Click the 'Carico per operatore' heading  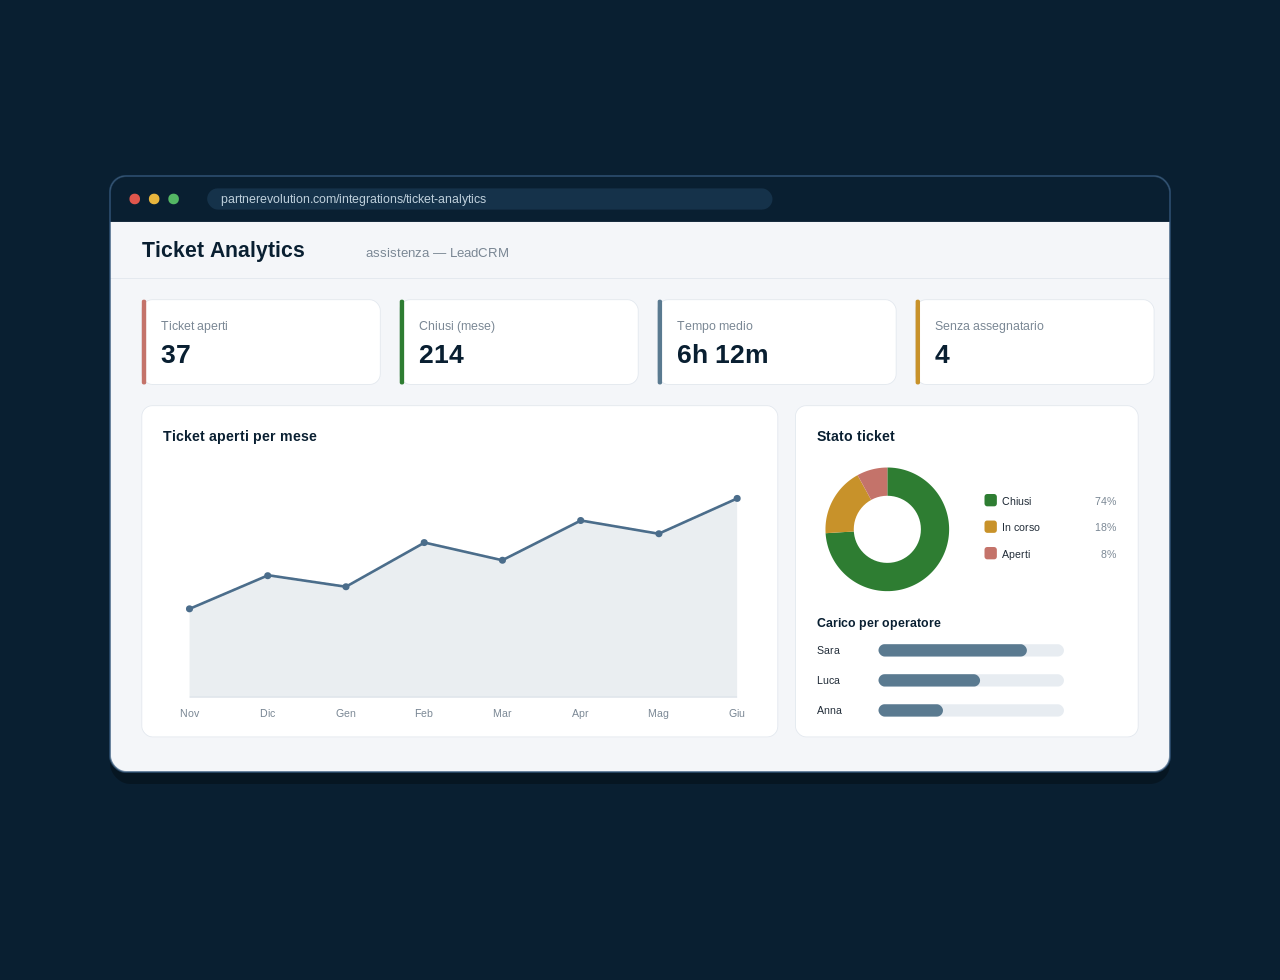tap(879, 623)
